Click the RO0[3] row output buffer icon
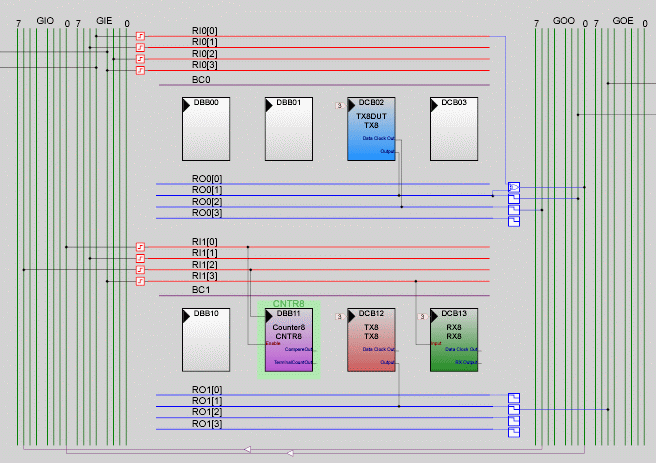This screenshot has height=463, width=656. point(514,221)
